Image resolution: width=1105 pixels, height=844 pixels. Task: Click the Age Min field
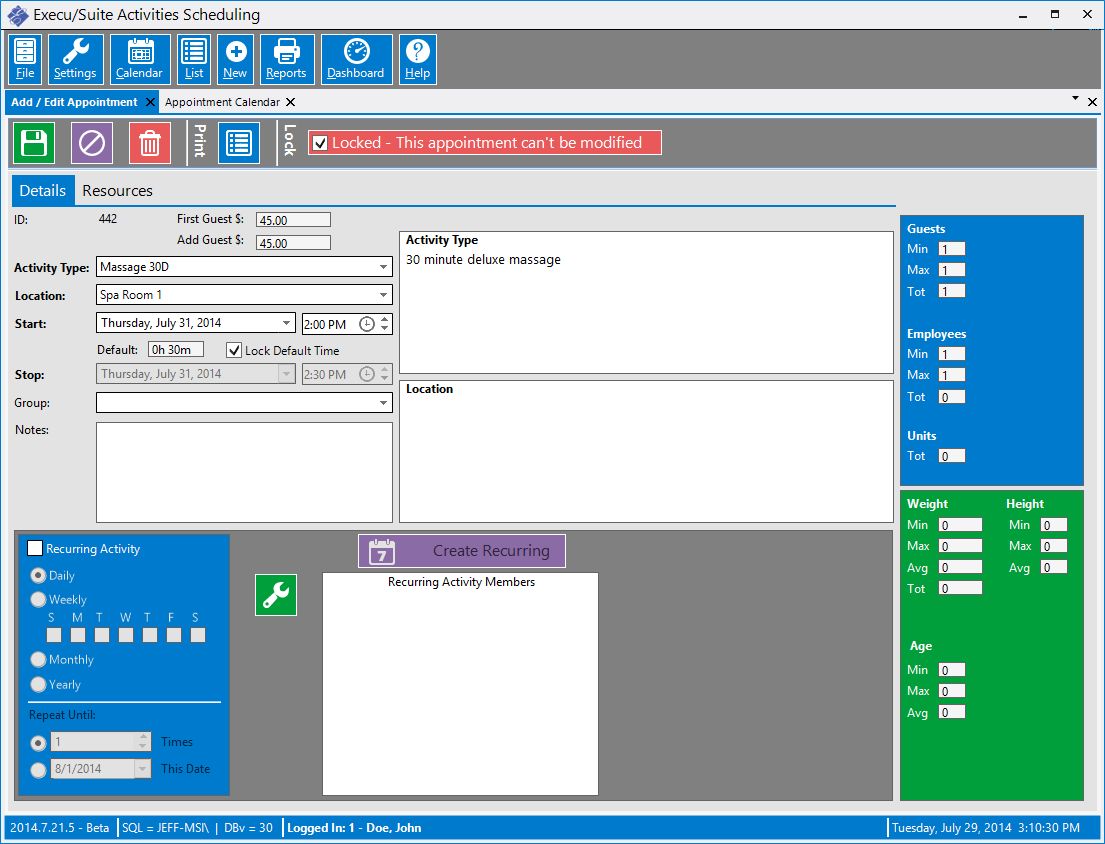point(951,670)
